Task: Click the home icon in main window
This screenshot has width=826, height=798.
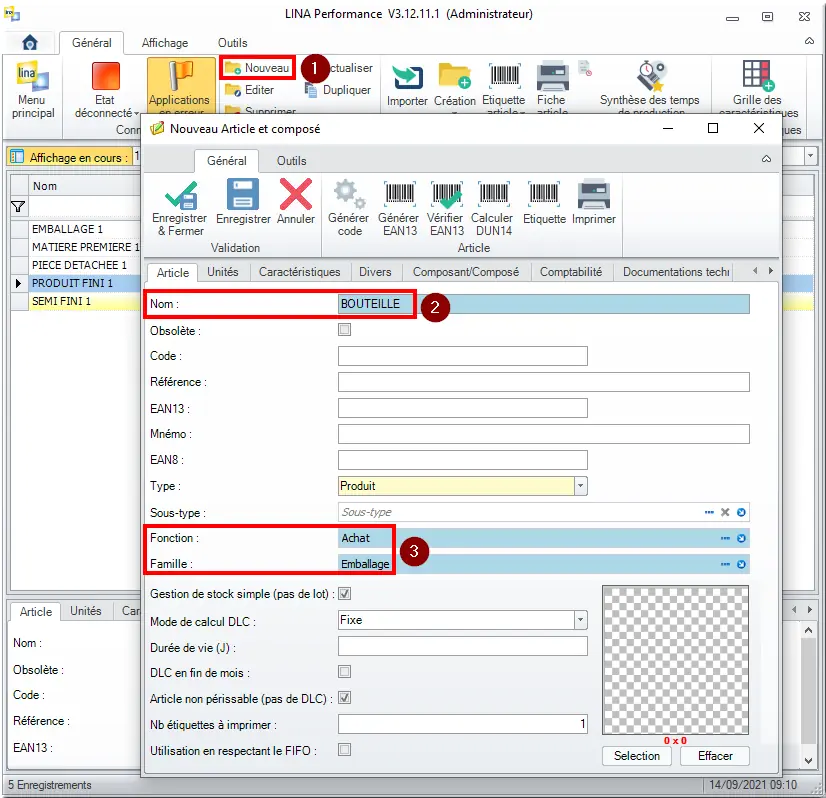Action: [x=30, y=42]
